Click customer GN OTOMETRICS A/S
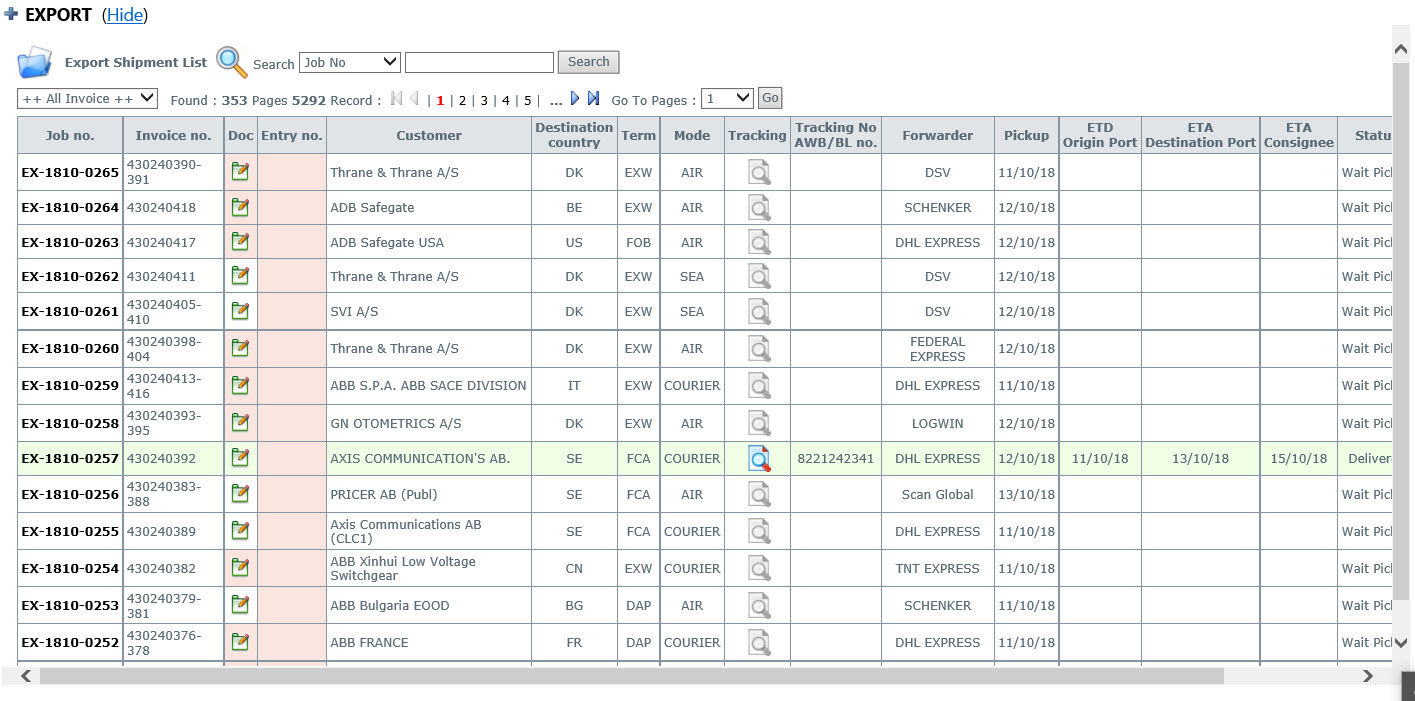The width and height of the screenshot is (1415, 701). pyautogui.click(x=396, y=424)
